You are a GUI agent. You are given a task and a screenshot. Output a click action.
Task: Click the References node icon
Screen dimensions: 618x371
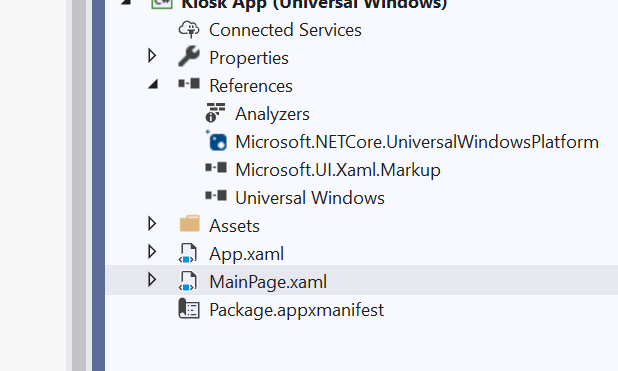[189, 84]
